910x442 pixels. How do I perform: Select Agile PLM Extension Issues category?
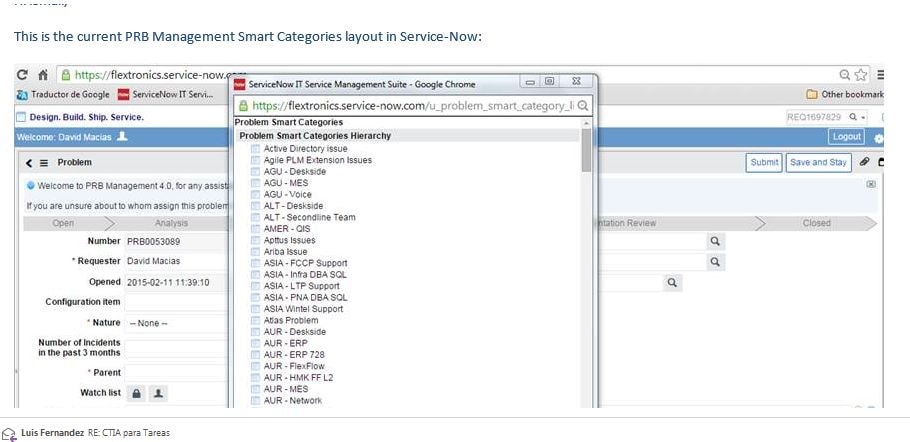(x=317, y=160)
